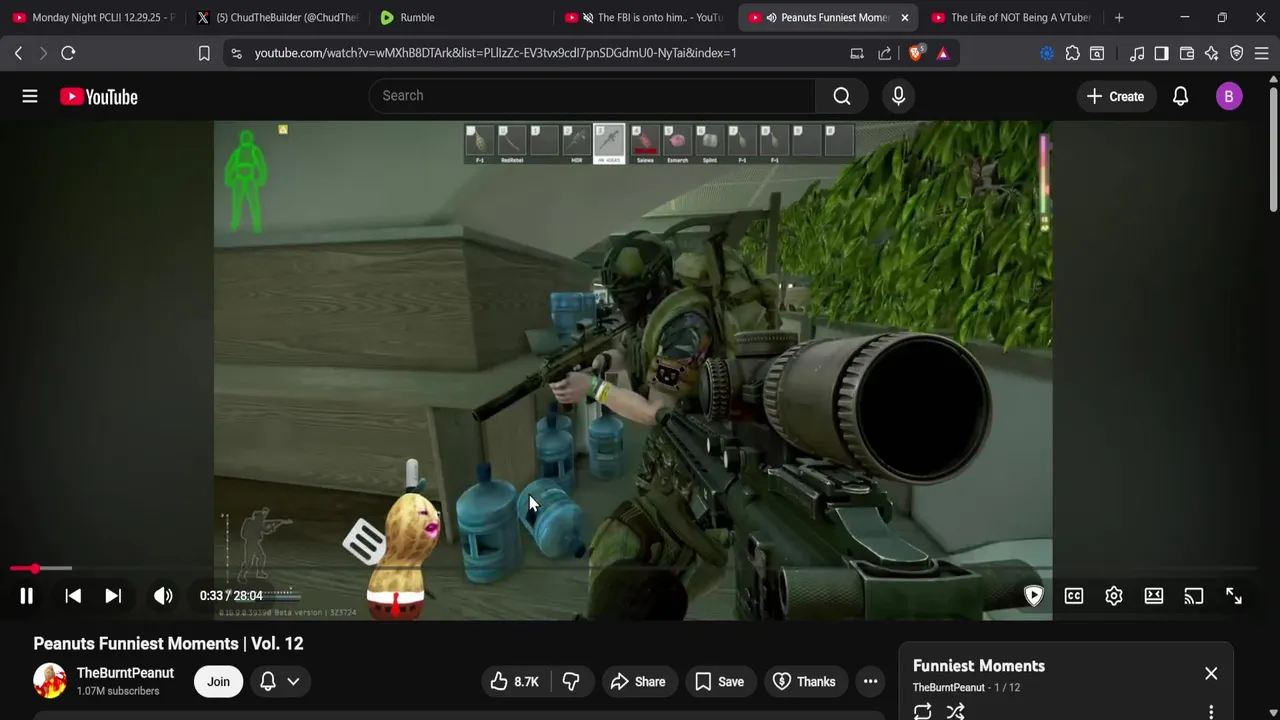Skip to the next playlist video
The height and width of the screenshot is (720, 1280).
[113, 596]
